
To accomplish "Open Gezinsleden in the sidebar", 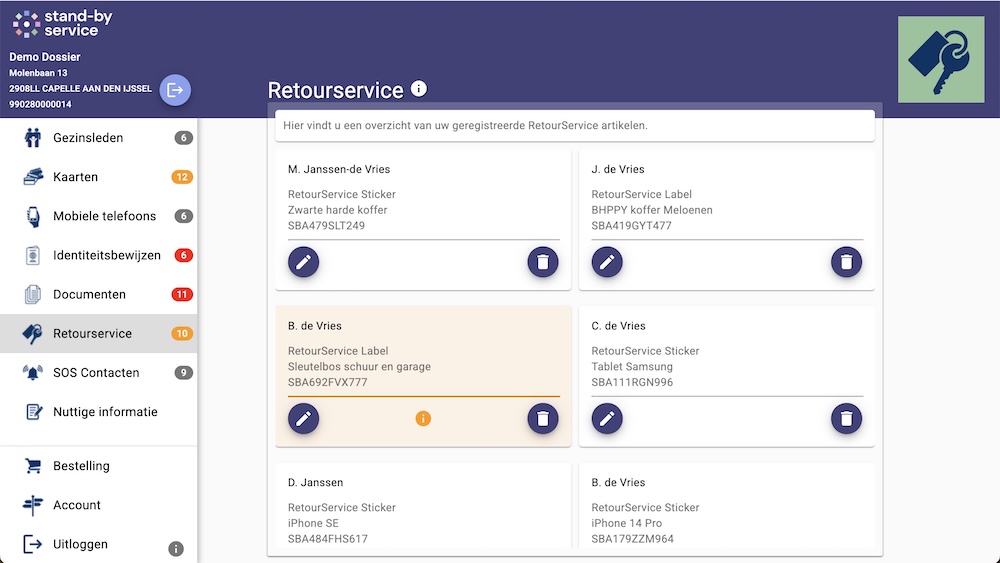I will pyautogui.click(x=99, y=138).
